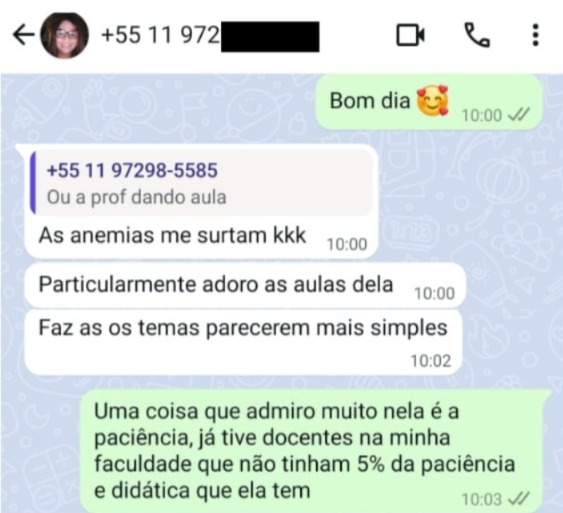Start a video call with the camera icon
Screen dimensions: 563x513
pyautogui.click(x=410, y=35)
